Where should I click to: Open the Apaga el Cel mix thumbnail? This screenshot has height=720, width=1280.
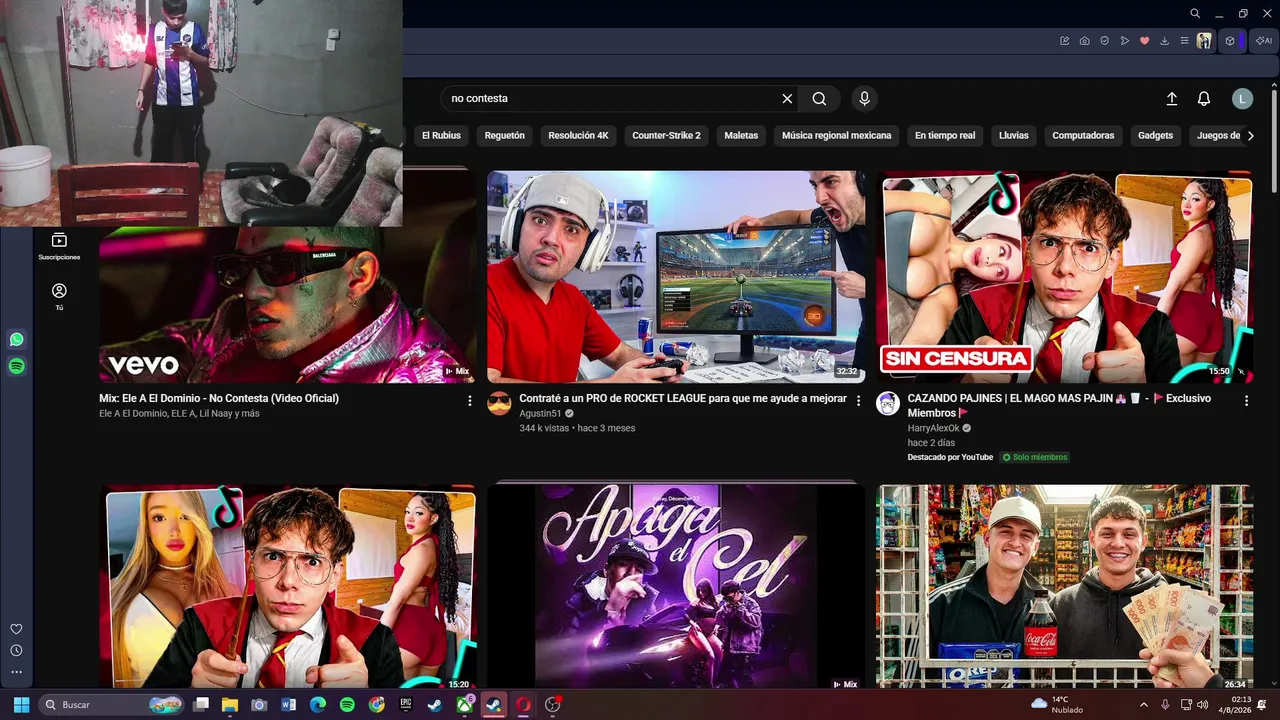[x=676, y=588]
